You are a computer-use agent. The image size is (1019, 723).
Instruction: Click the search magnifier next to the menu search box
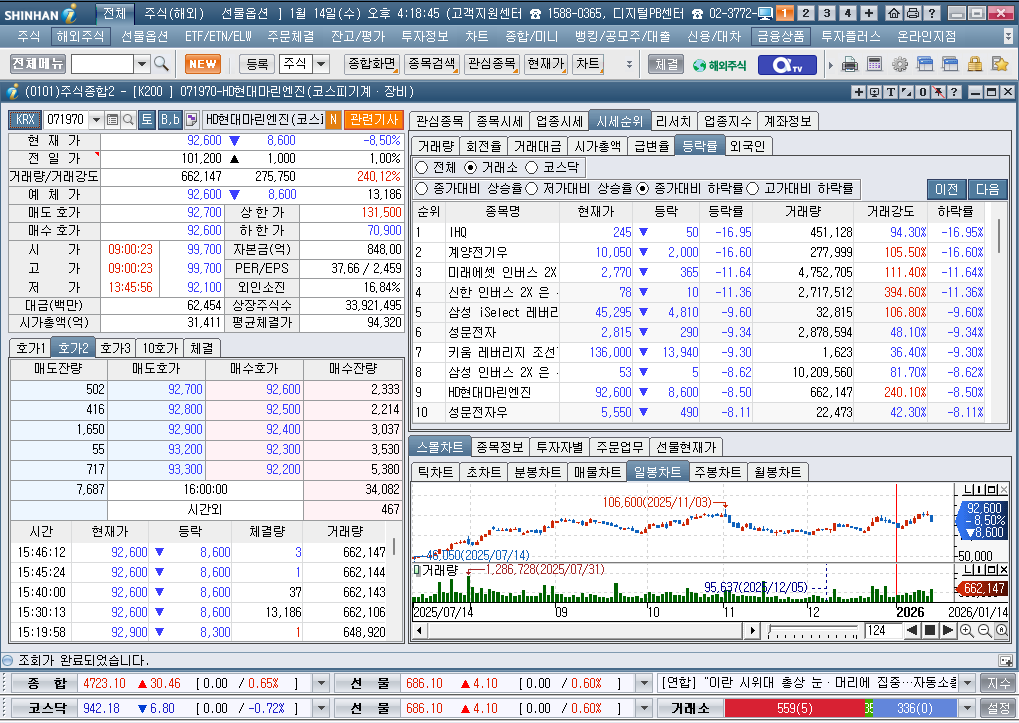pos(161,64)
